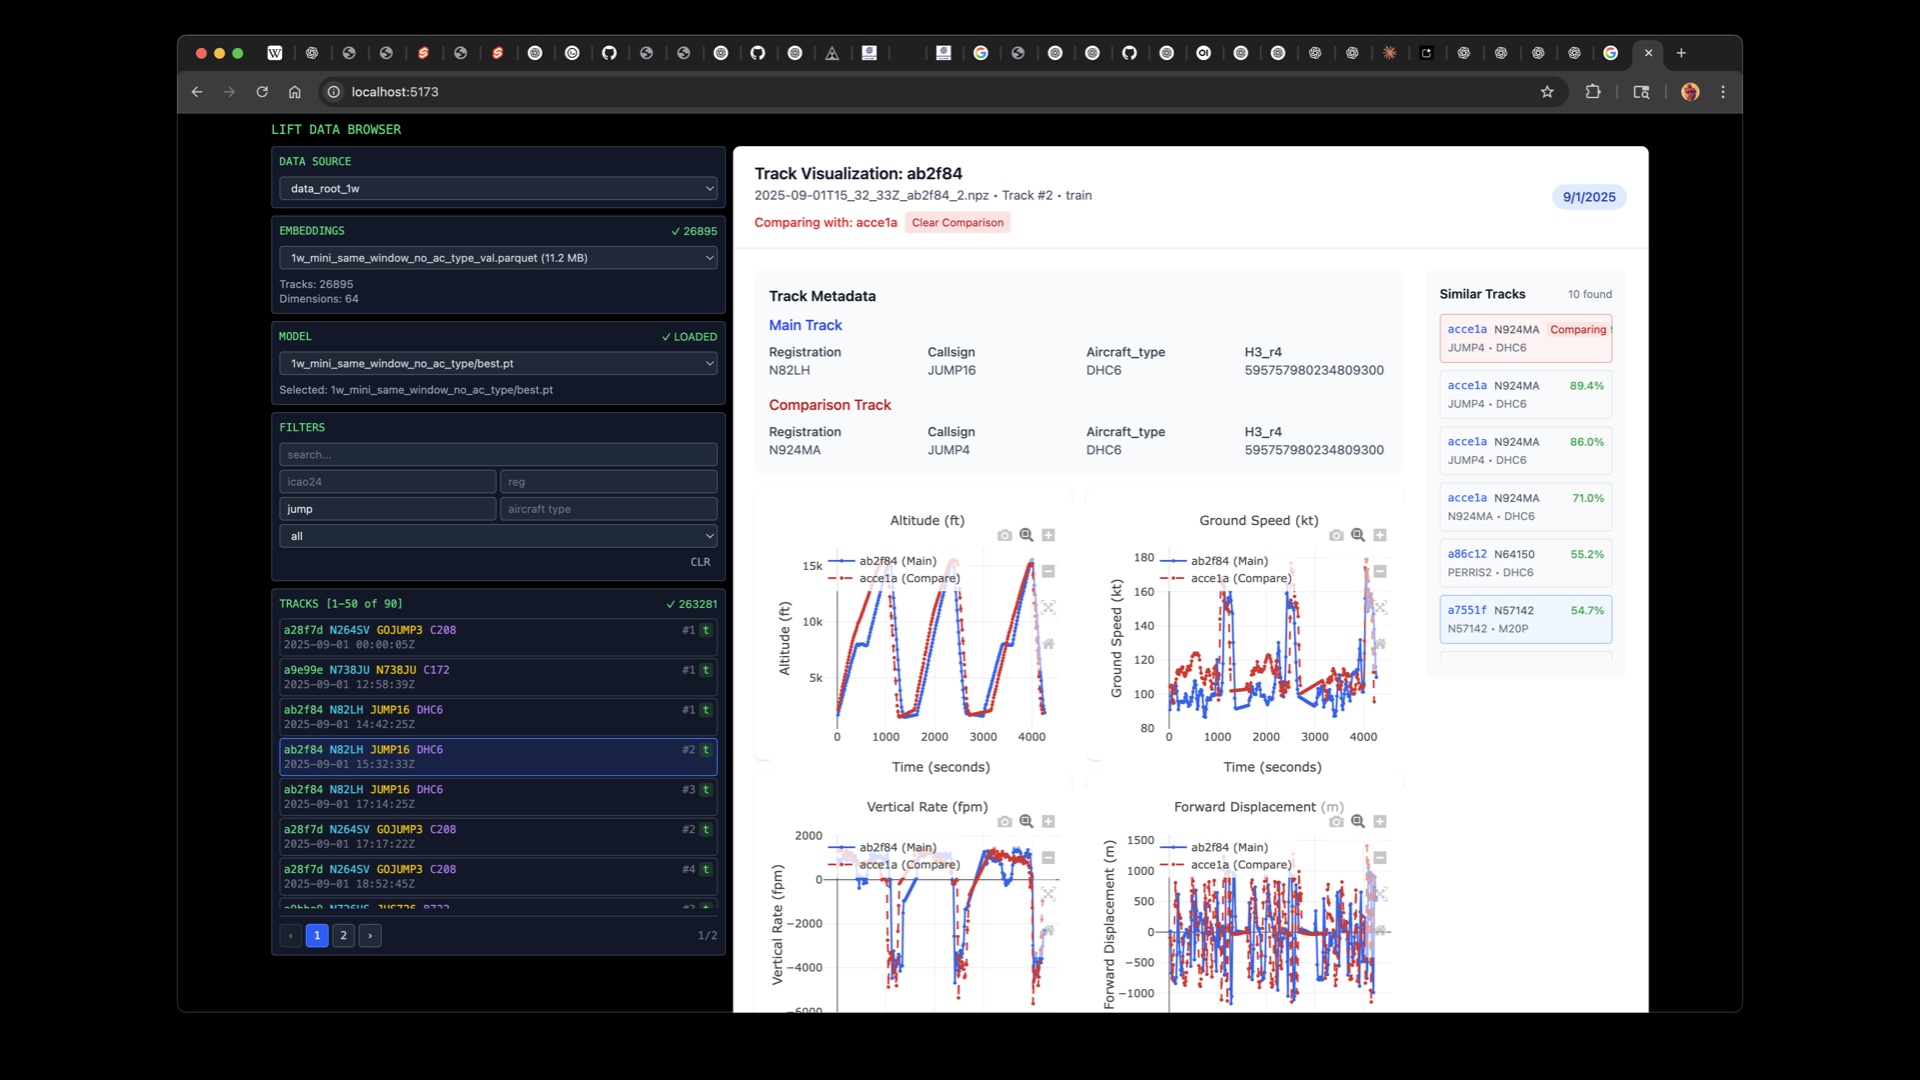This screenshot has width=1920, height=1080.
Task: Select similar track a86c12 N64150
Action: 1525,563
